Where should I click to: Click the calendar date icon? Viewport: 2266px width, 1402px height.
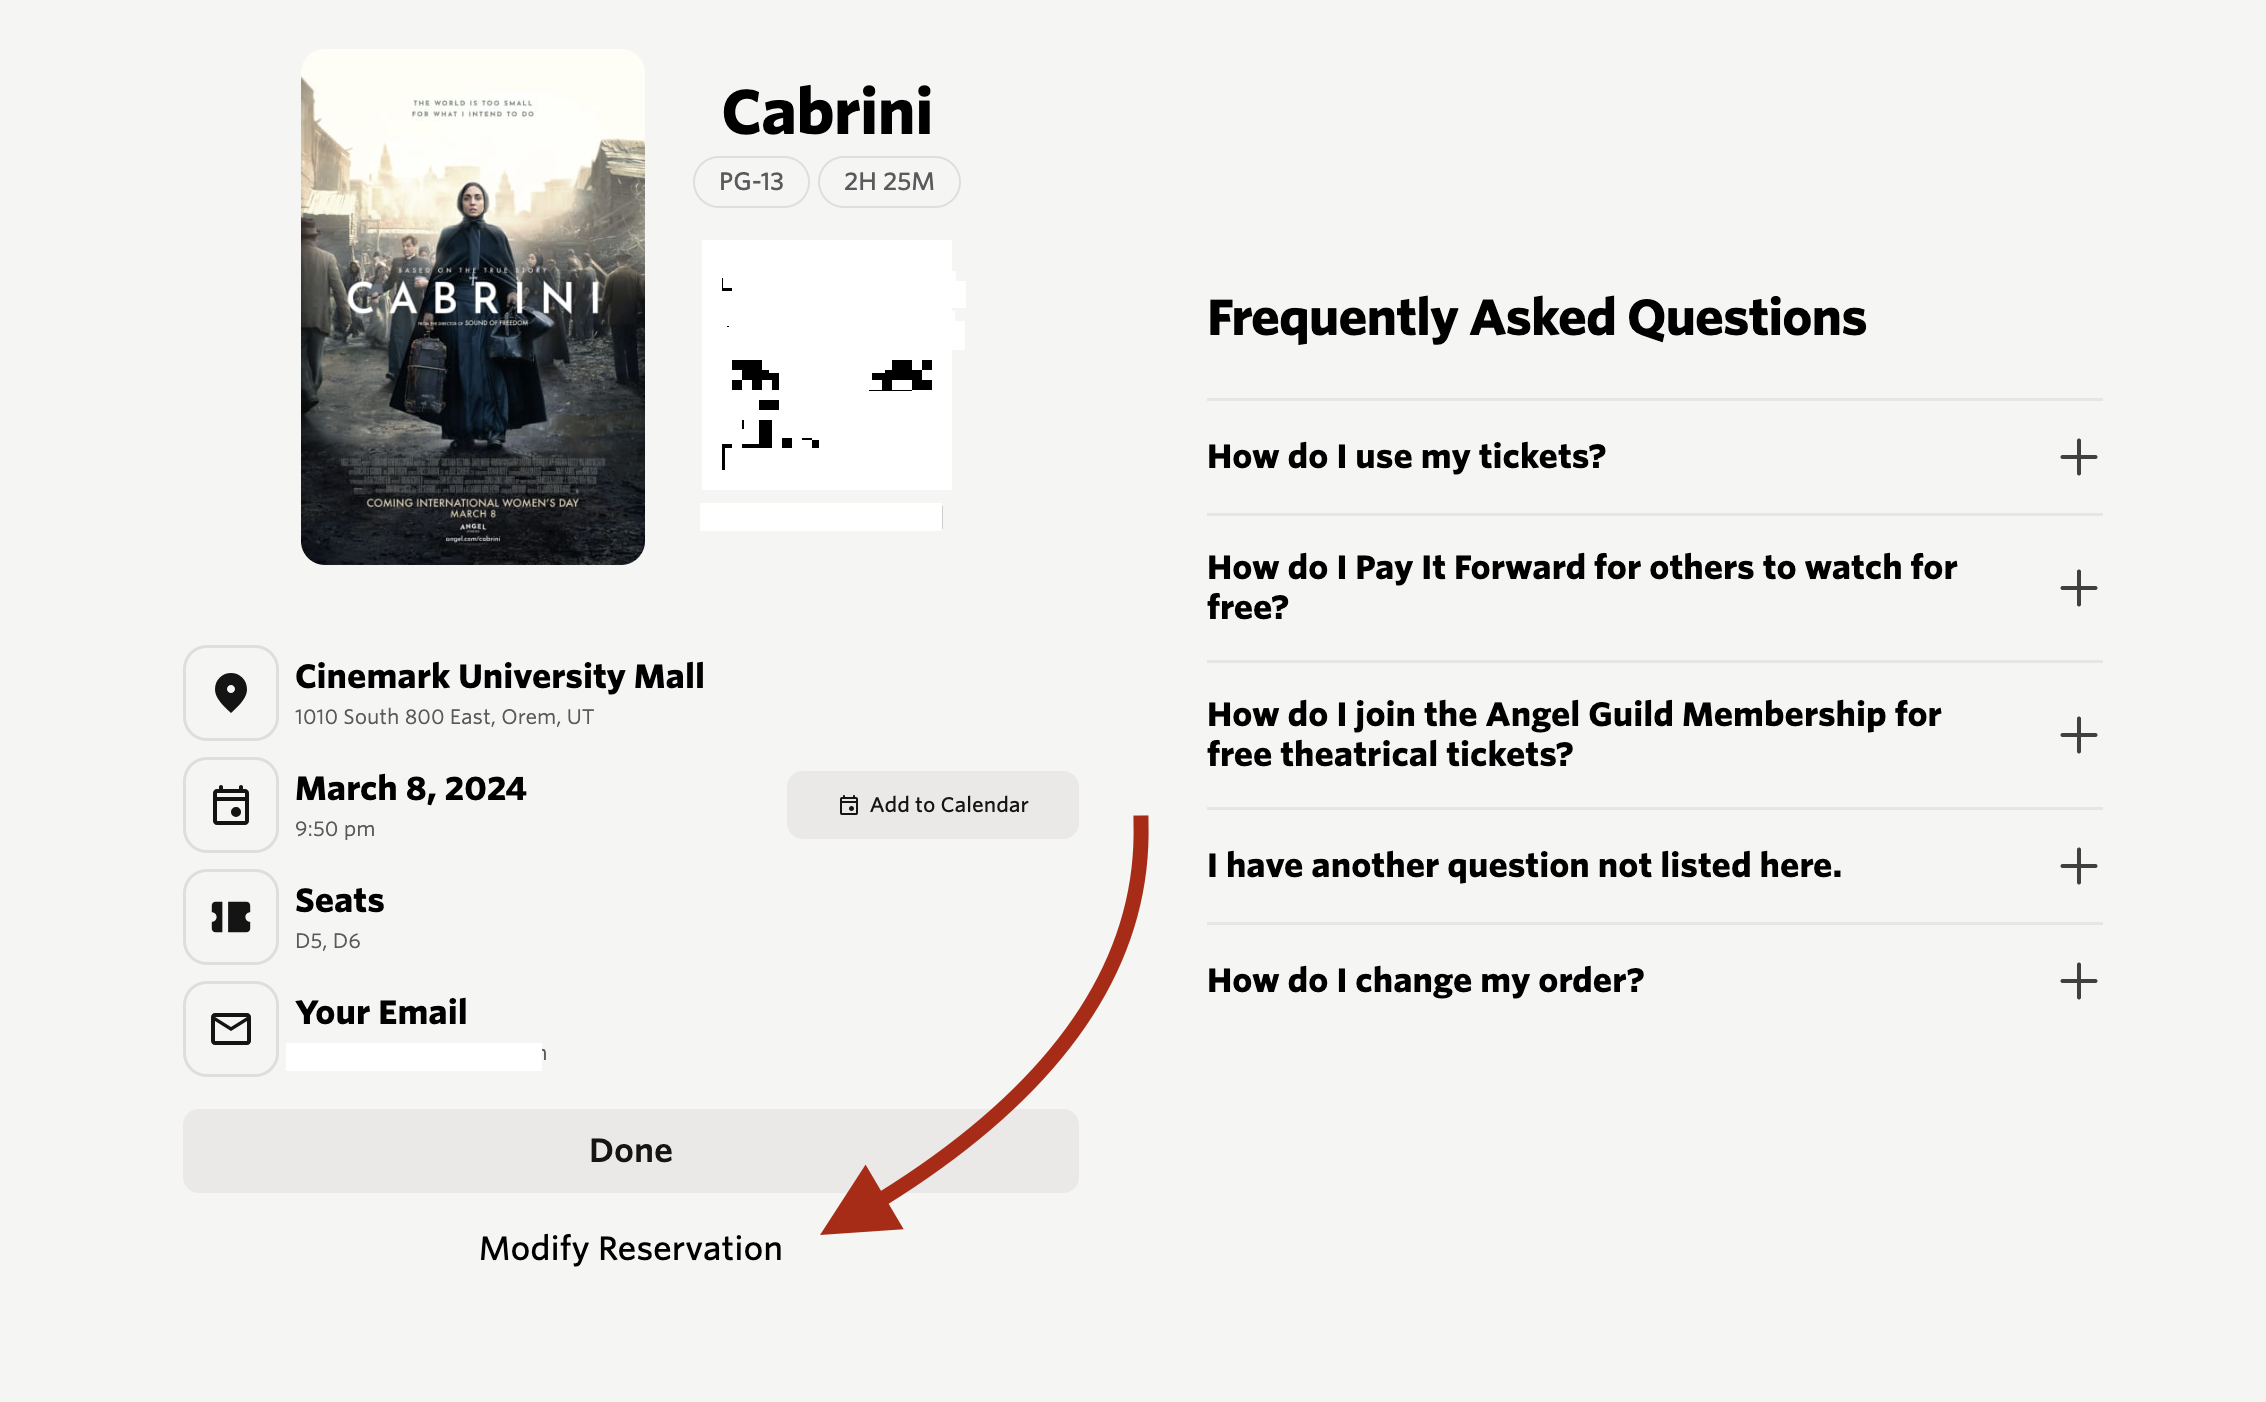[231, 805]
